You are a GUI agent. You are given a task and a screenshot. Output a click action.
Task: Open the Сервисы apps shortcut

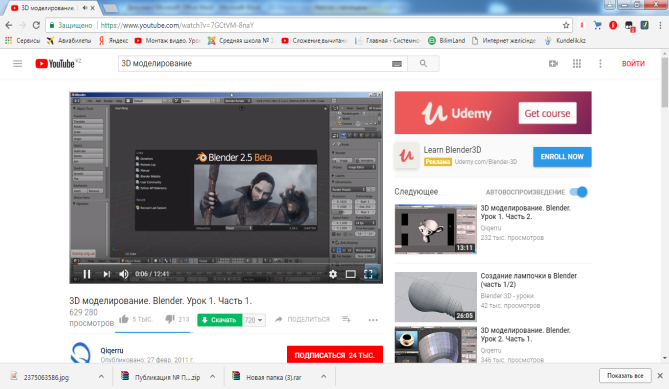[x=23, y=41]
